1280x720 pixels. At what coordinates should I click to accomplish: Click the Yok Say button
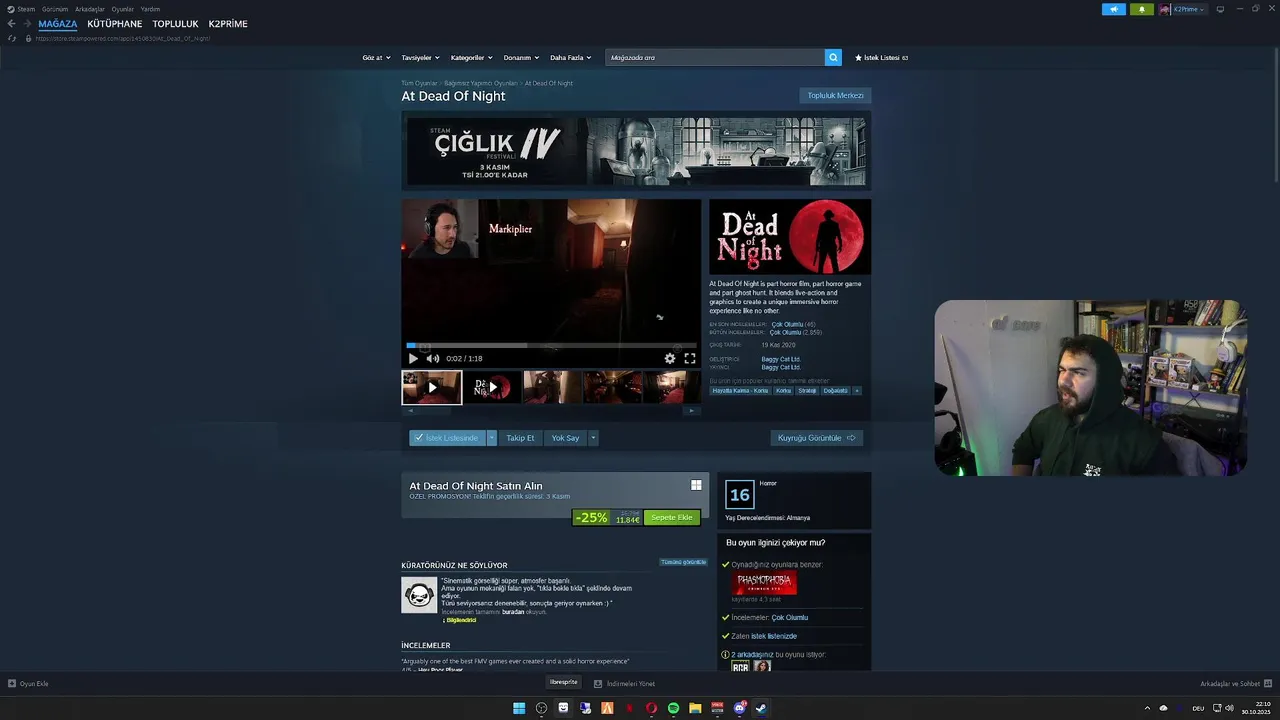(565, 438)
